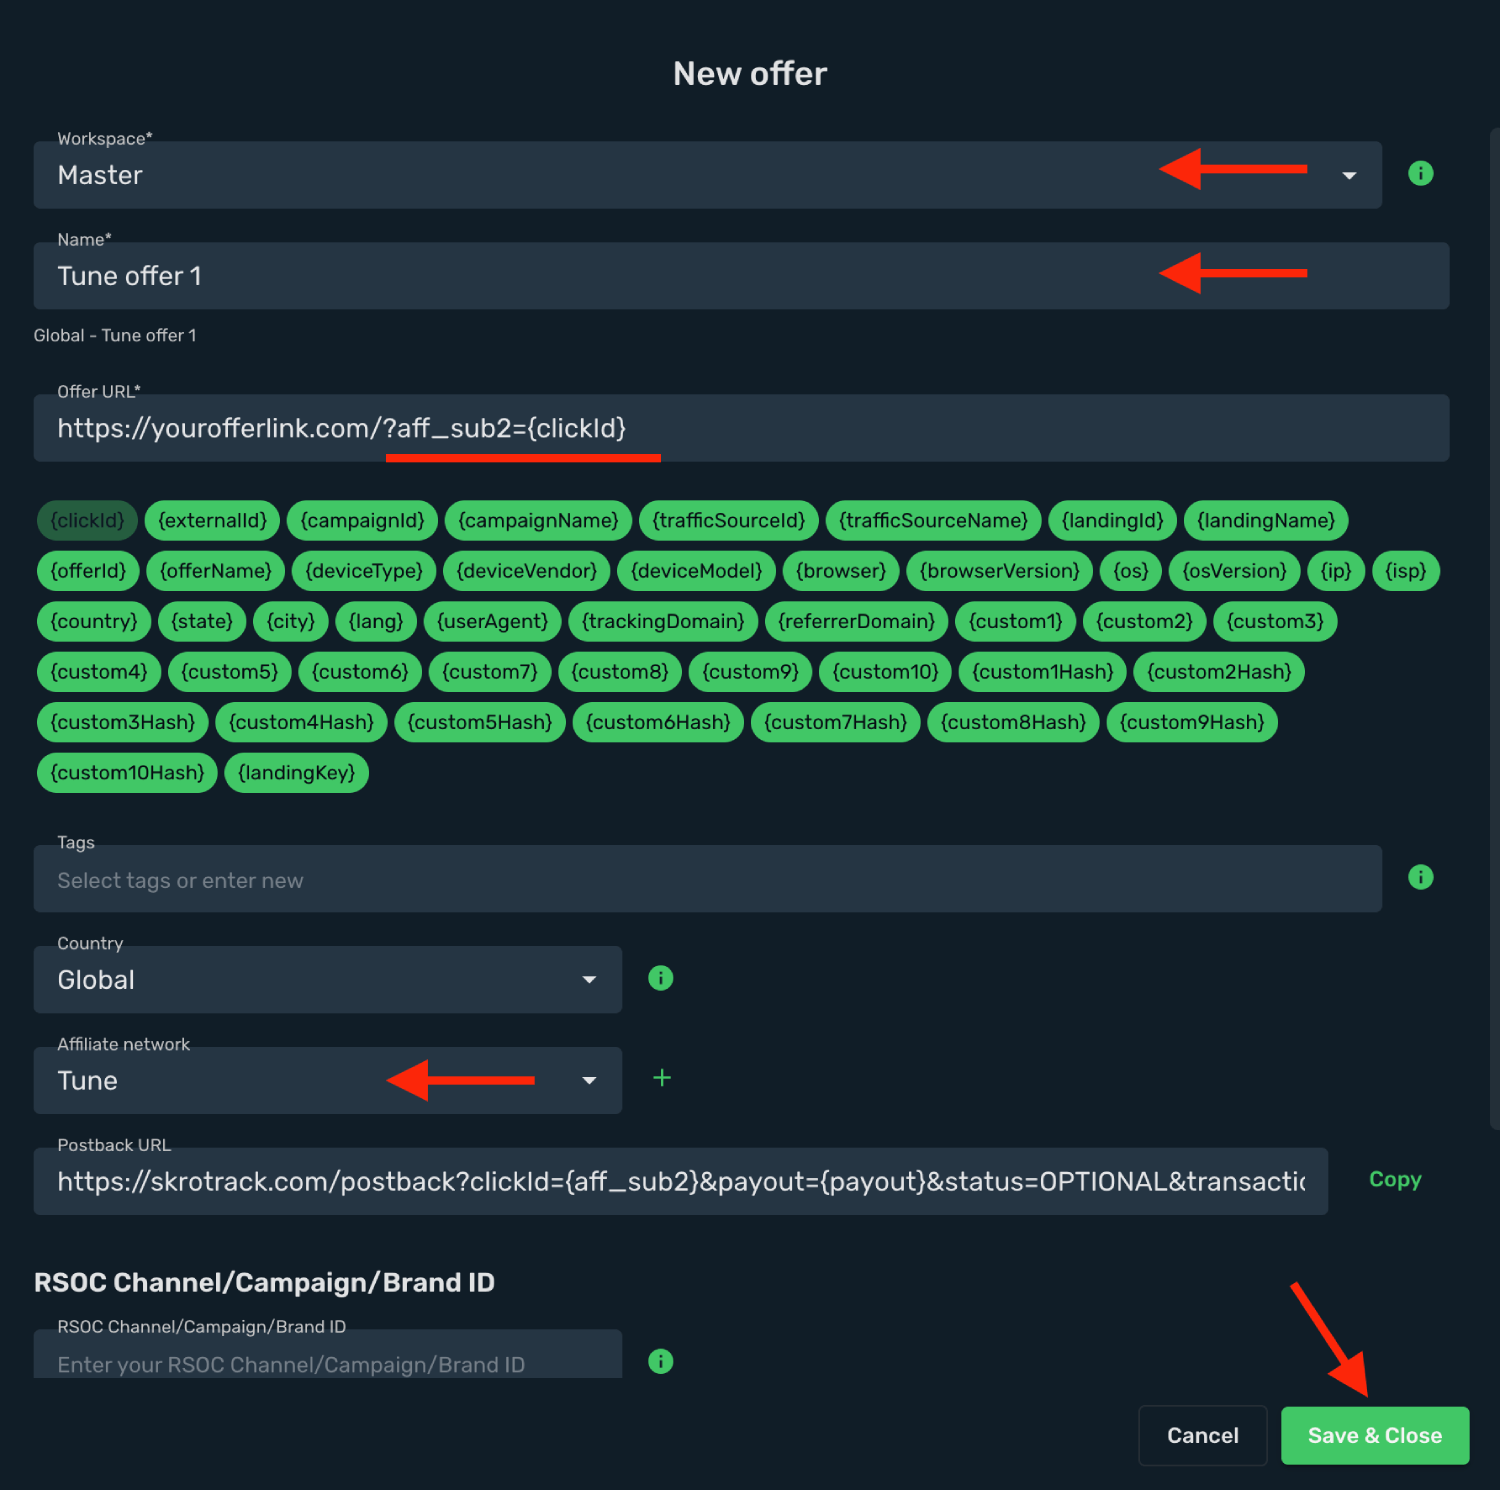Open the Affiliate network Tune dropdown

pos(328,1081)
